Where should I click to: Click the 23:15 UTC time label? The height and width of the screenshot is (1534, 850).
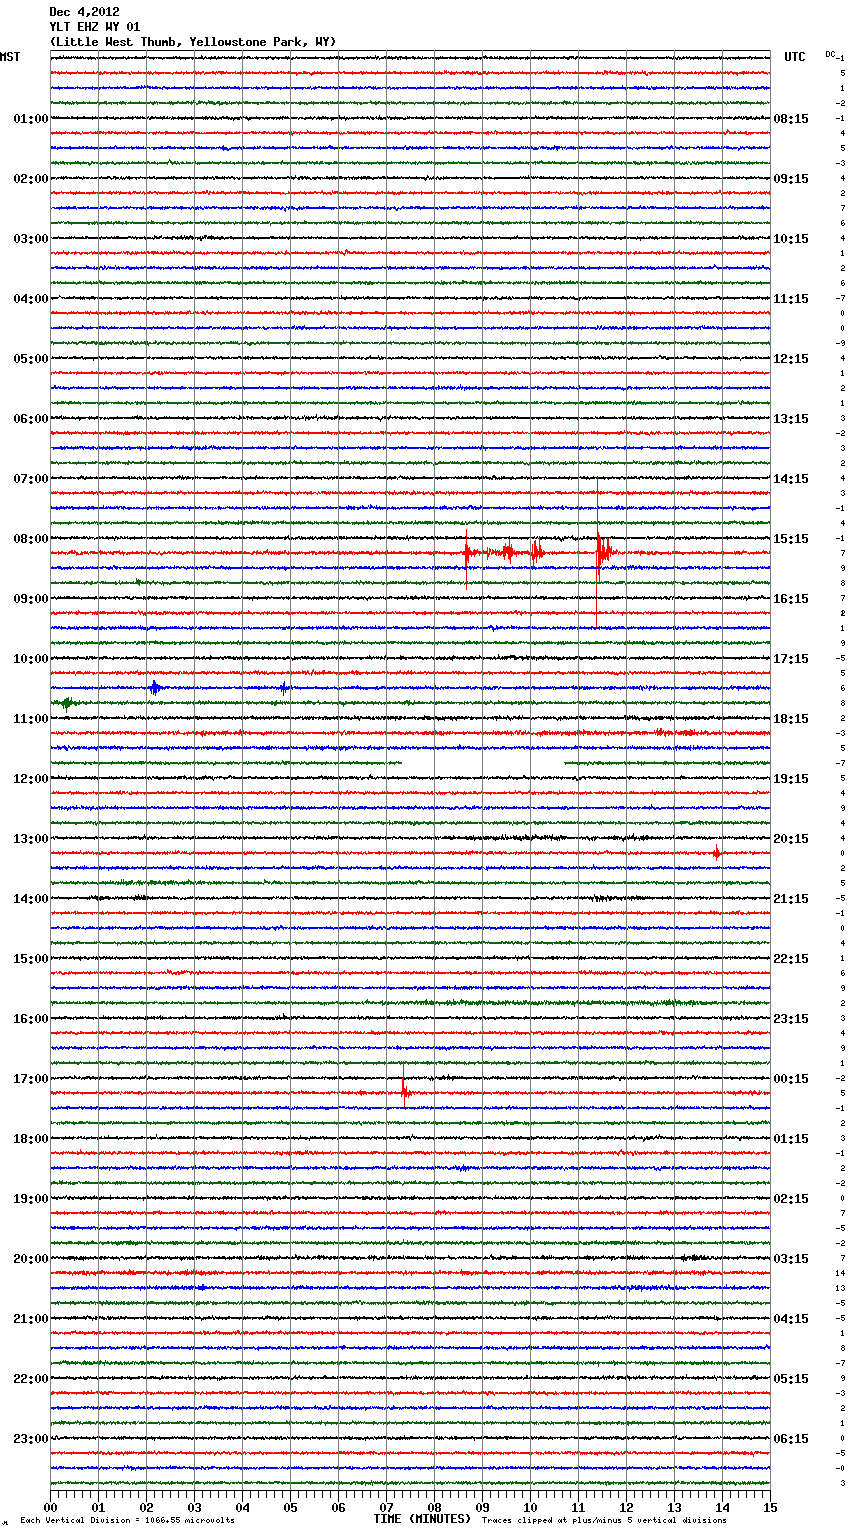click(x=791, y=1019)
